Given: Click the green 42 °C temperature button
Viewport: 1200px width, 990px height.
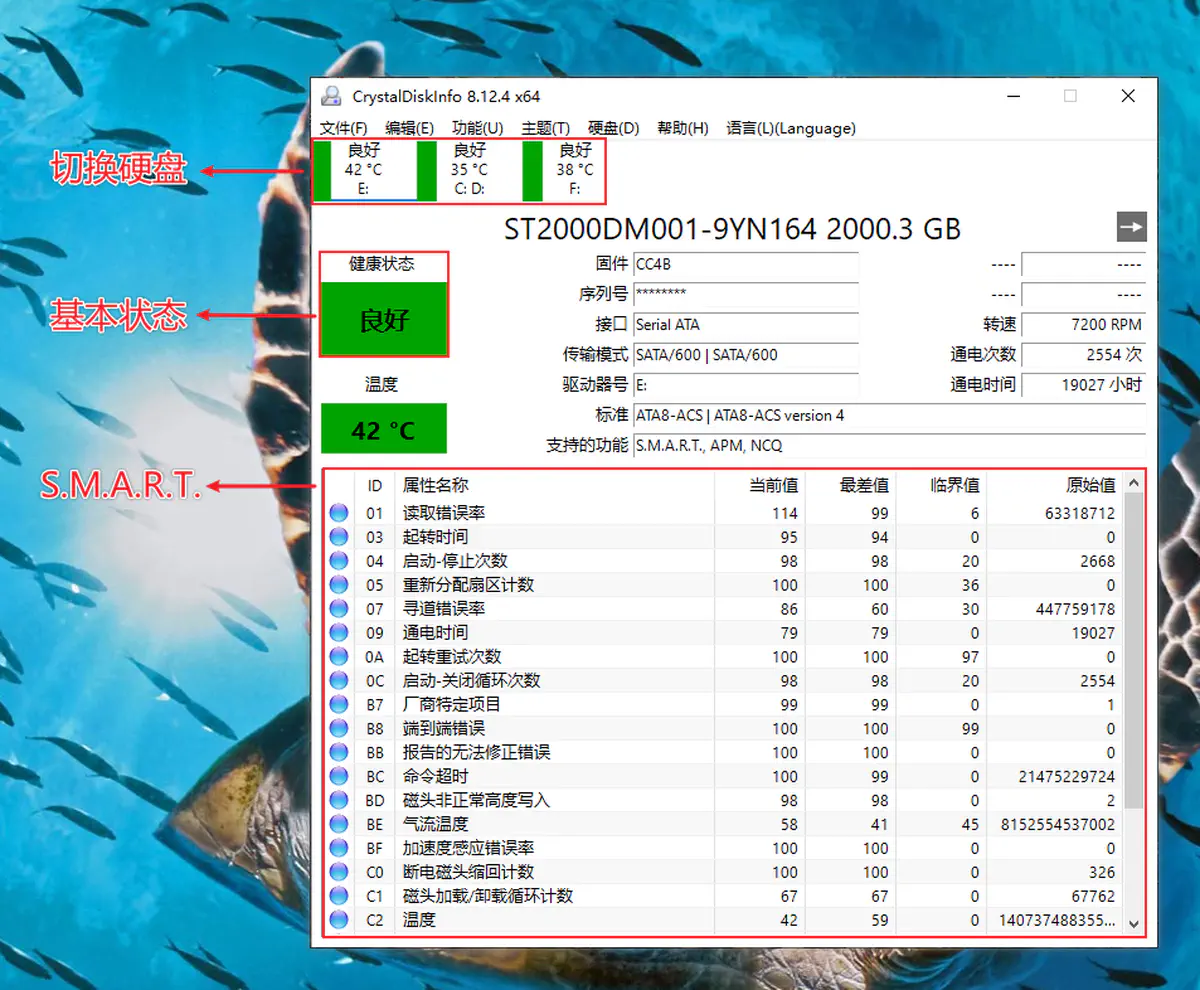Looking at the screenshot, I should click(x=384, y=429).
